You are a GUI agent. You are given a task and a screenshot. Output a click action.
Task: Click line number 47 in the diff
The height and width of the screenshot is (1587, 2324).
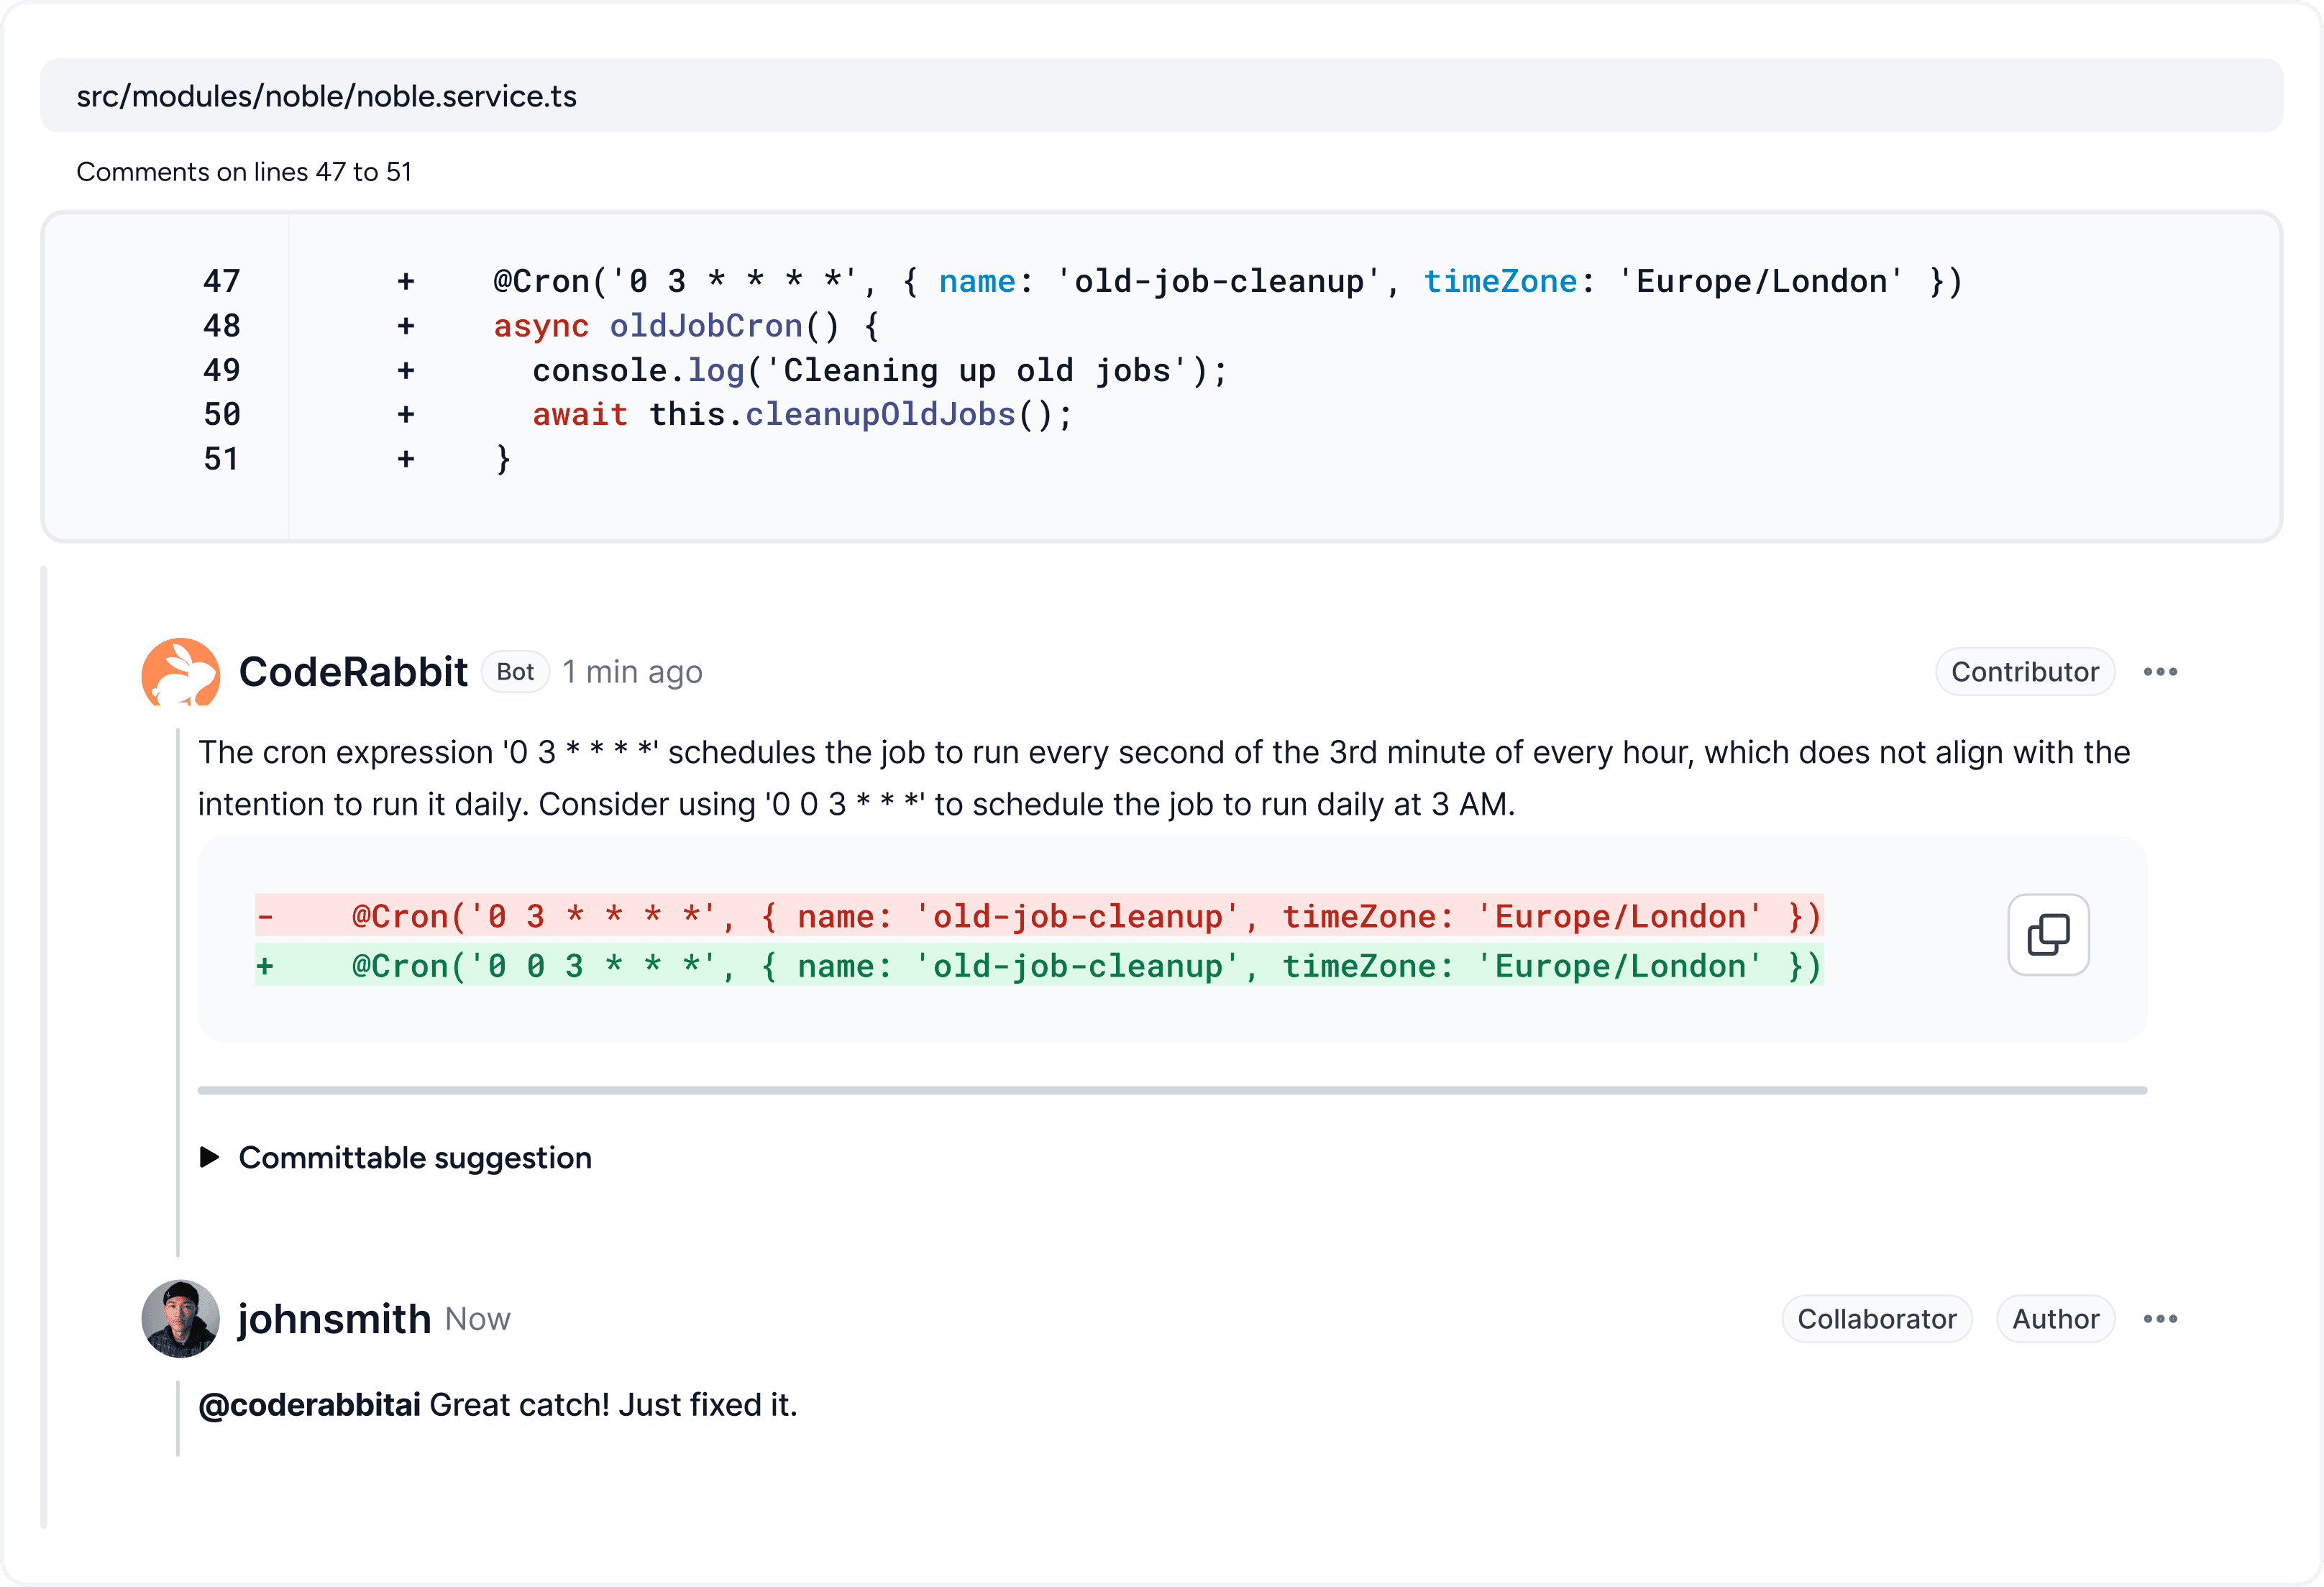pos(222,281)
